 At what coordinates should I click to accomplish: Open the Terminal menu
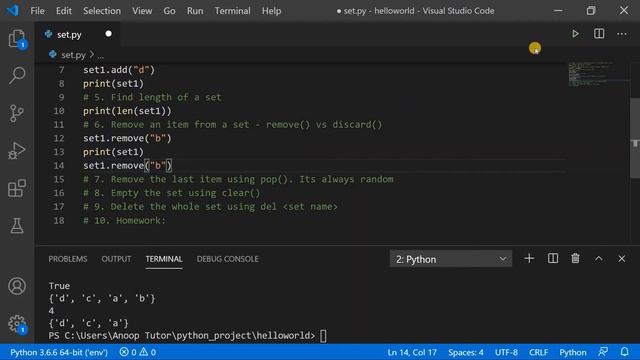point(233,11)
